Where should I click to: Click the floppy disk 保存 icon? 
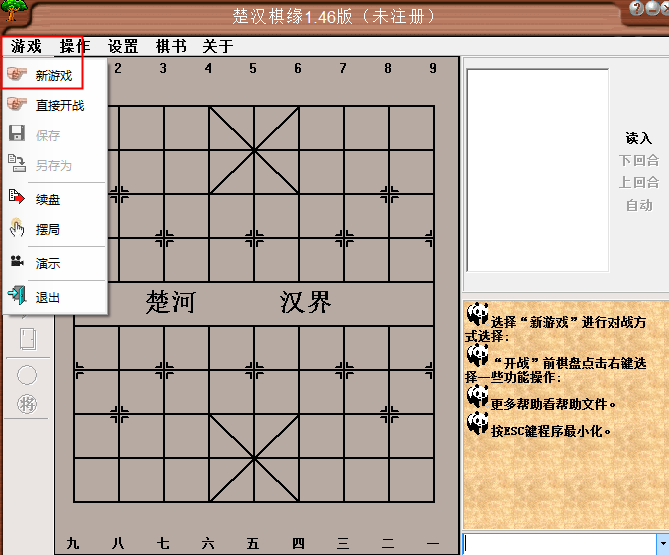(x=17, y=134)
